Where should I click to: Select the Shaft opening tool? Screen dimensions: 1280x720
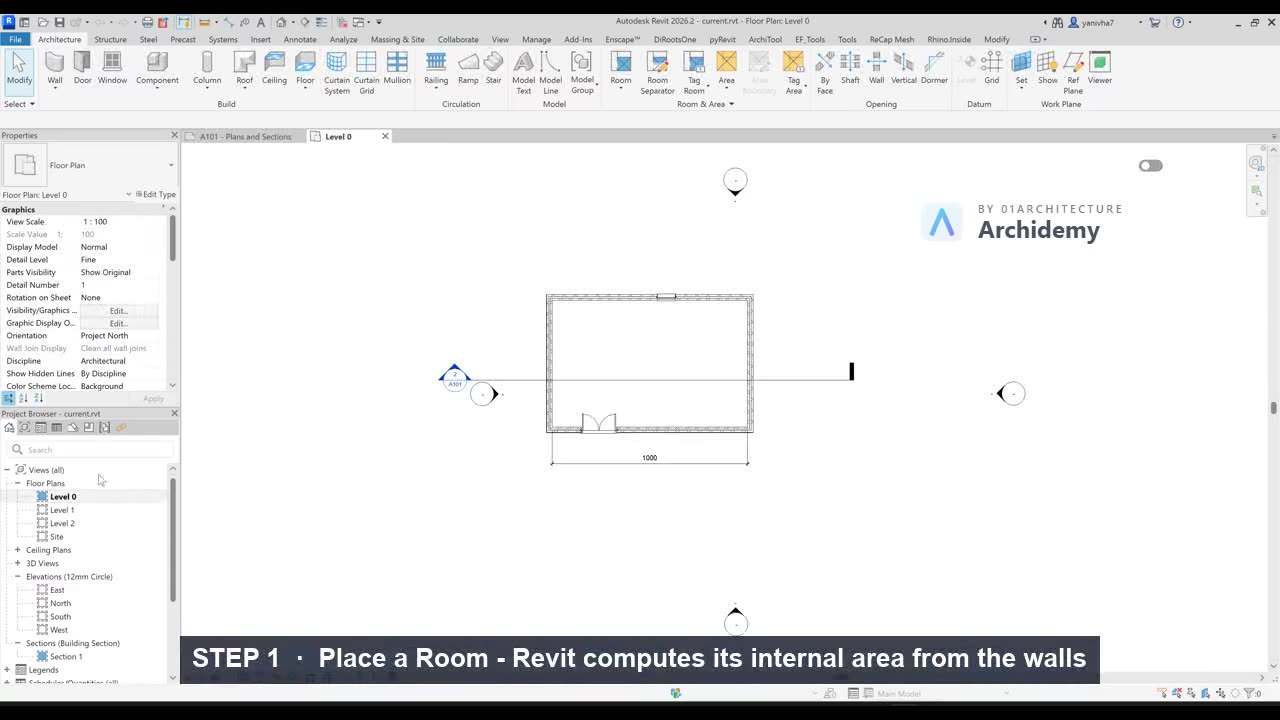click(x=850, y=68)
